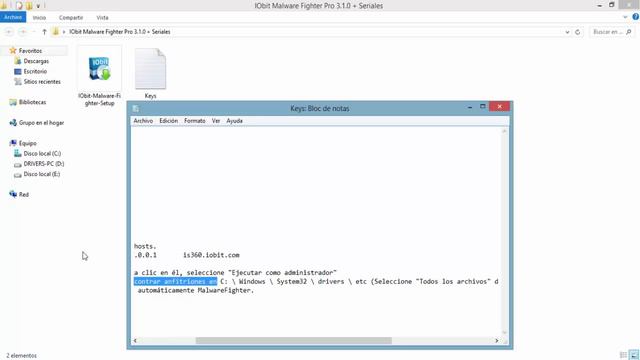This screenshot has width=640, height=360.
Task: Click properties quick access toolbar icon
Action: [19, 6]
